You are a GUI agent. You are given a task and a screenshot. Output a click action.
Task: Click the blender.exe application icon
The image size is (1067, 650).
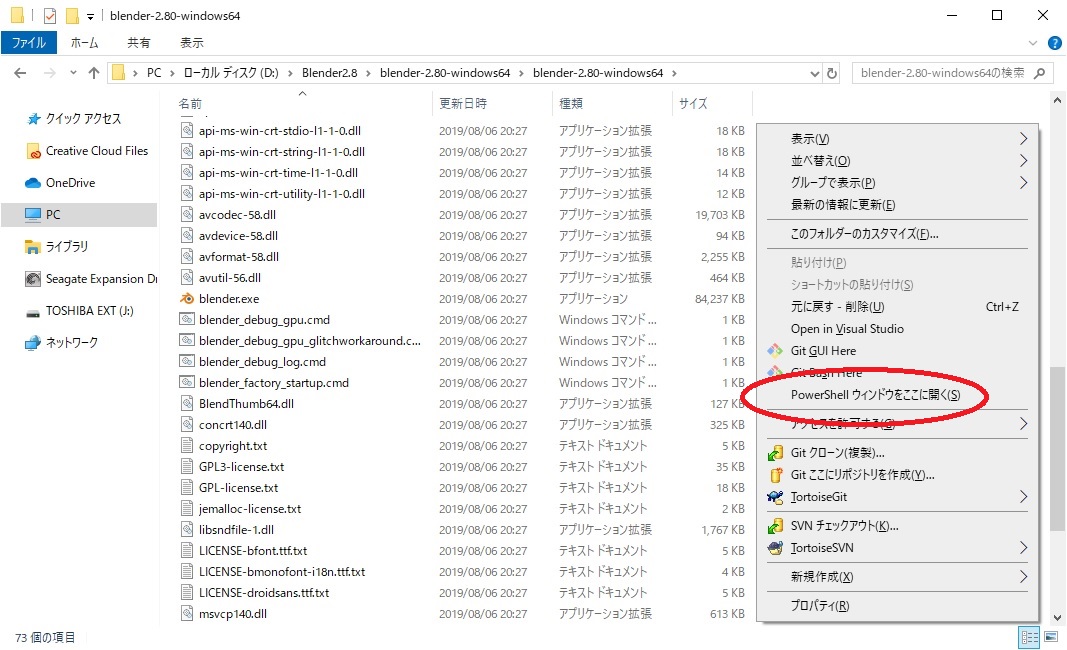pos(187,298)
